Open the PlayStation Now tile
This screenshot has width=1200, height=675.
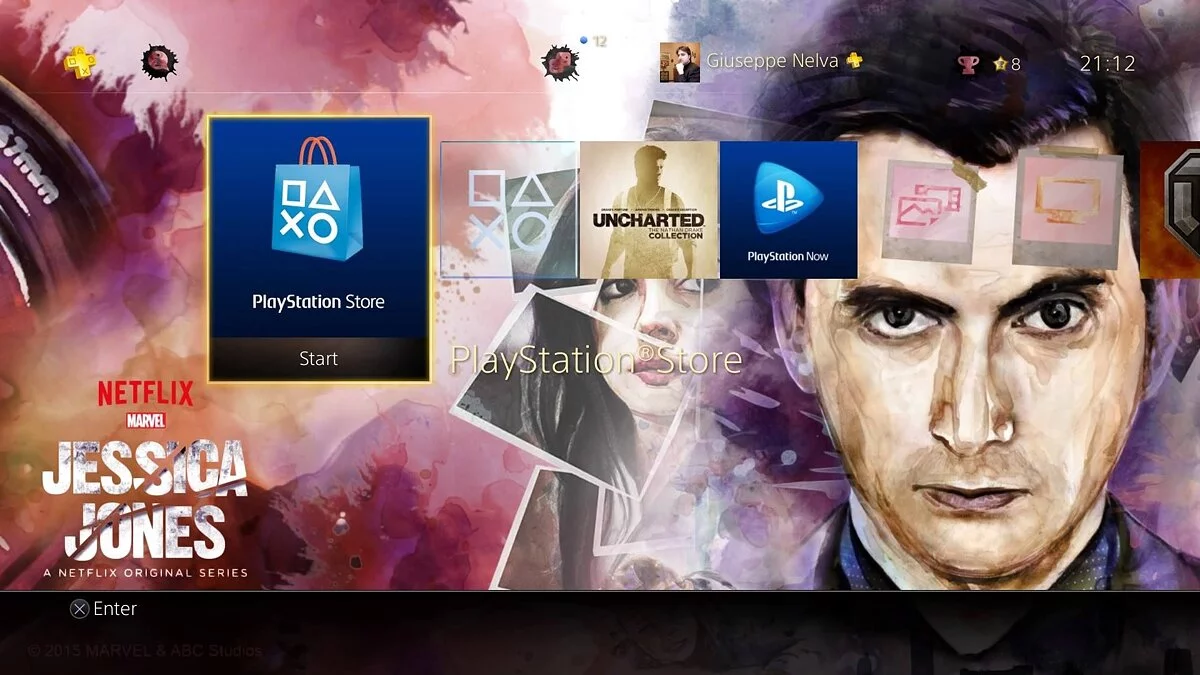788,209
